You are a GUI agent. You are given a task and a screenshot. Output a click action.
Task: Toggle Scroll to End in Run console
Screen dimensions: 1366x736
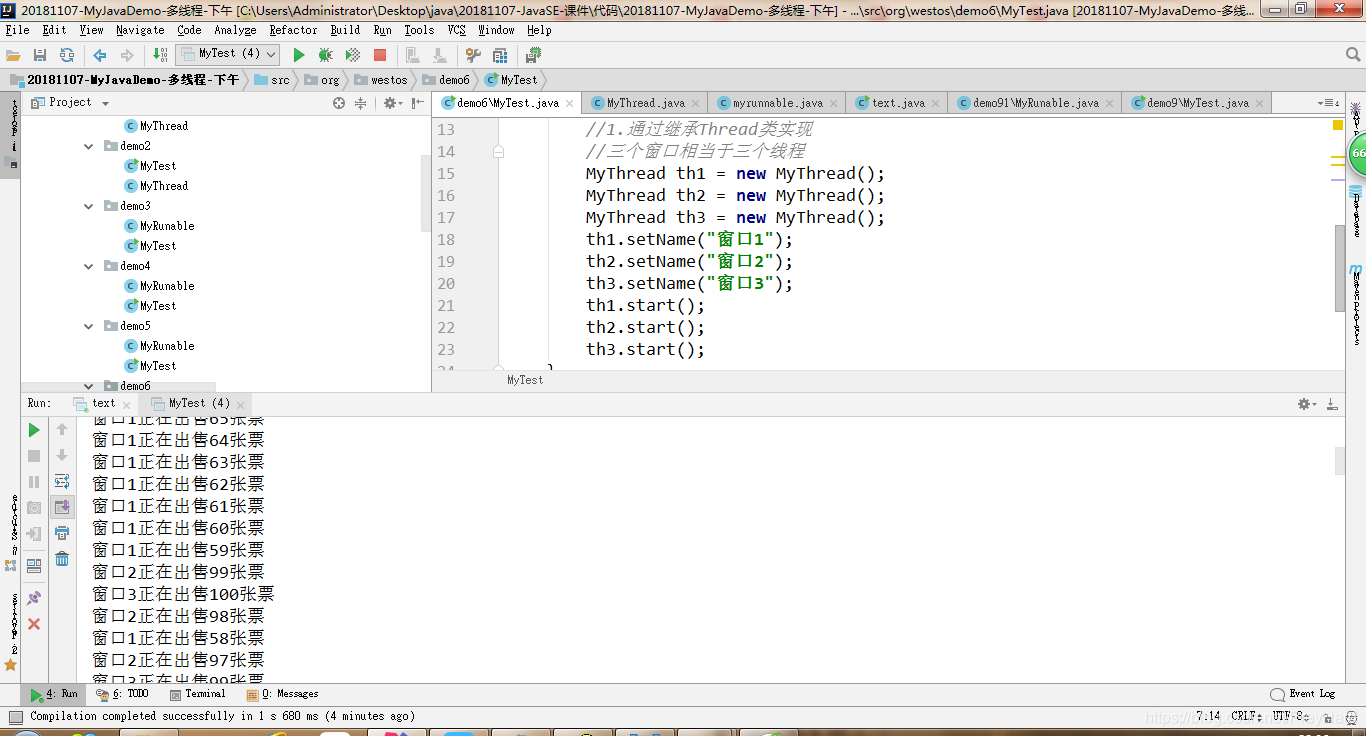point(62,507)
